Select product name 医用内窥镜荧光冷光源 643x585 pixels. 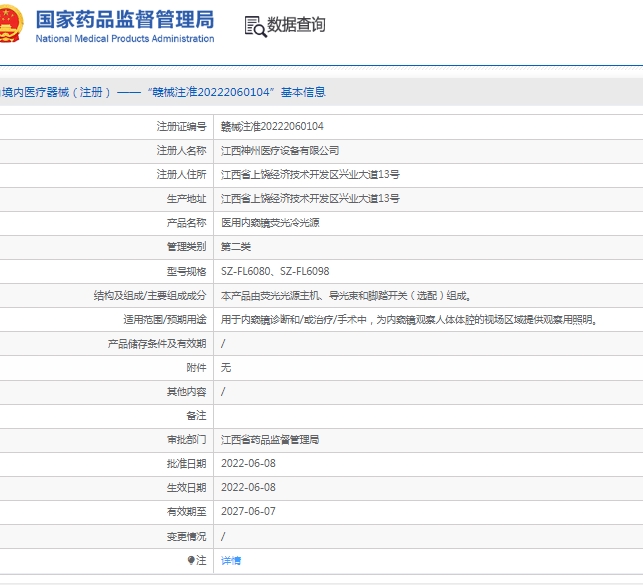270,223
